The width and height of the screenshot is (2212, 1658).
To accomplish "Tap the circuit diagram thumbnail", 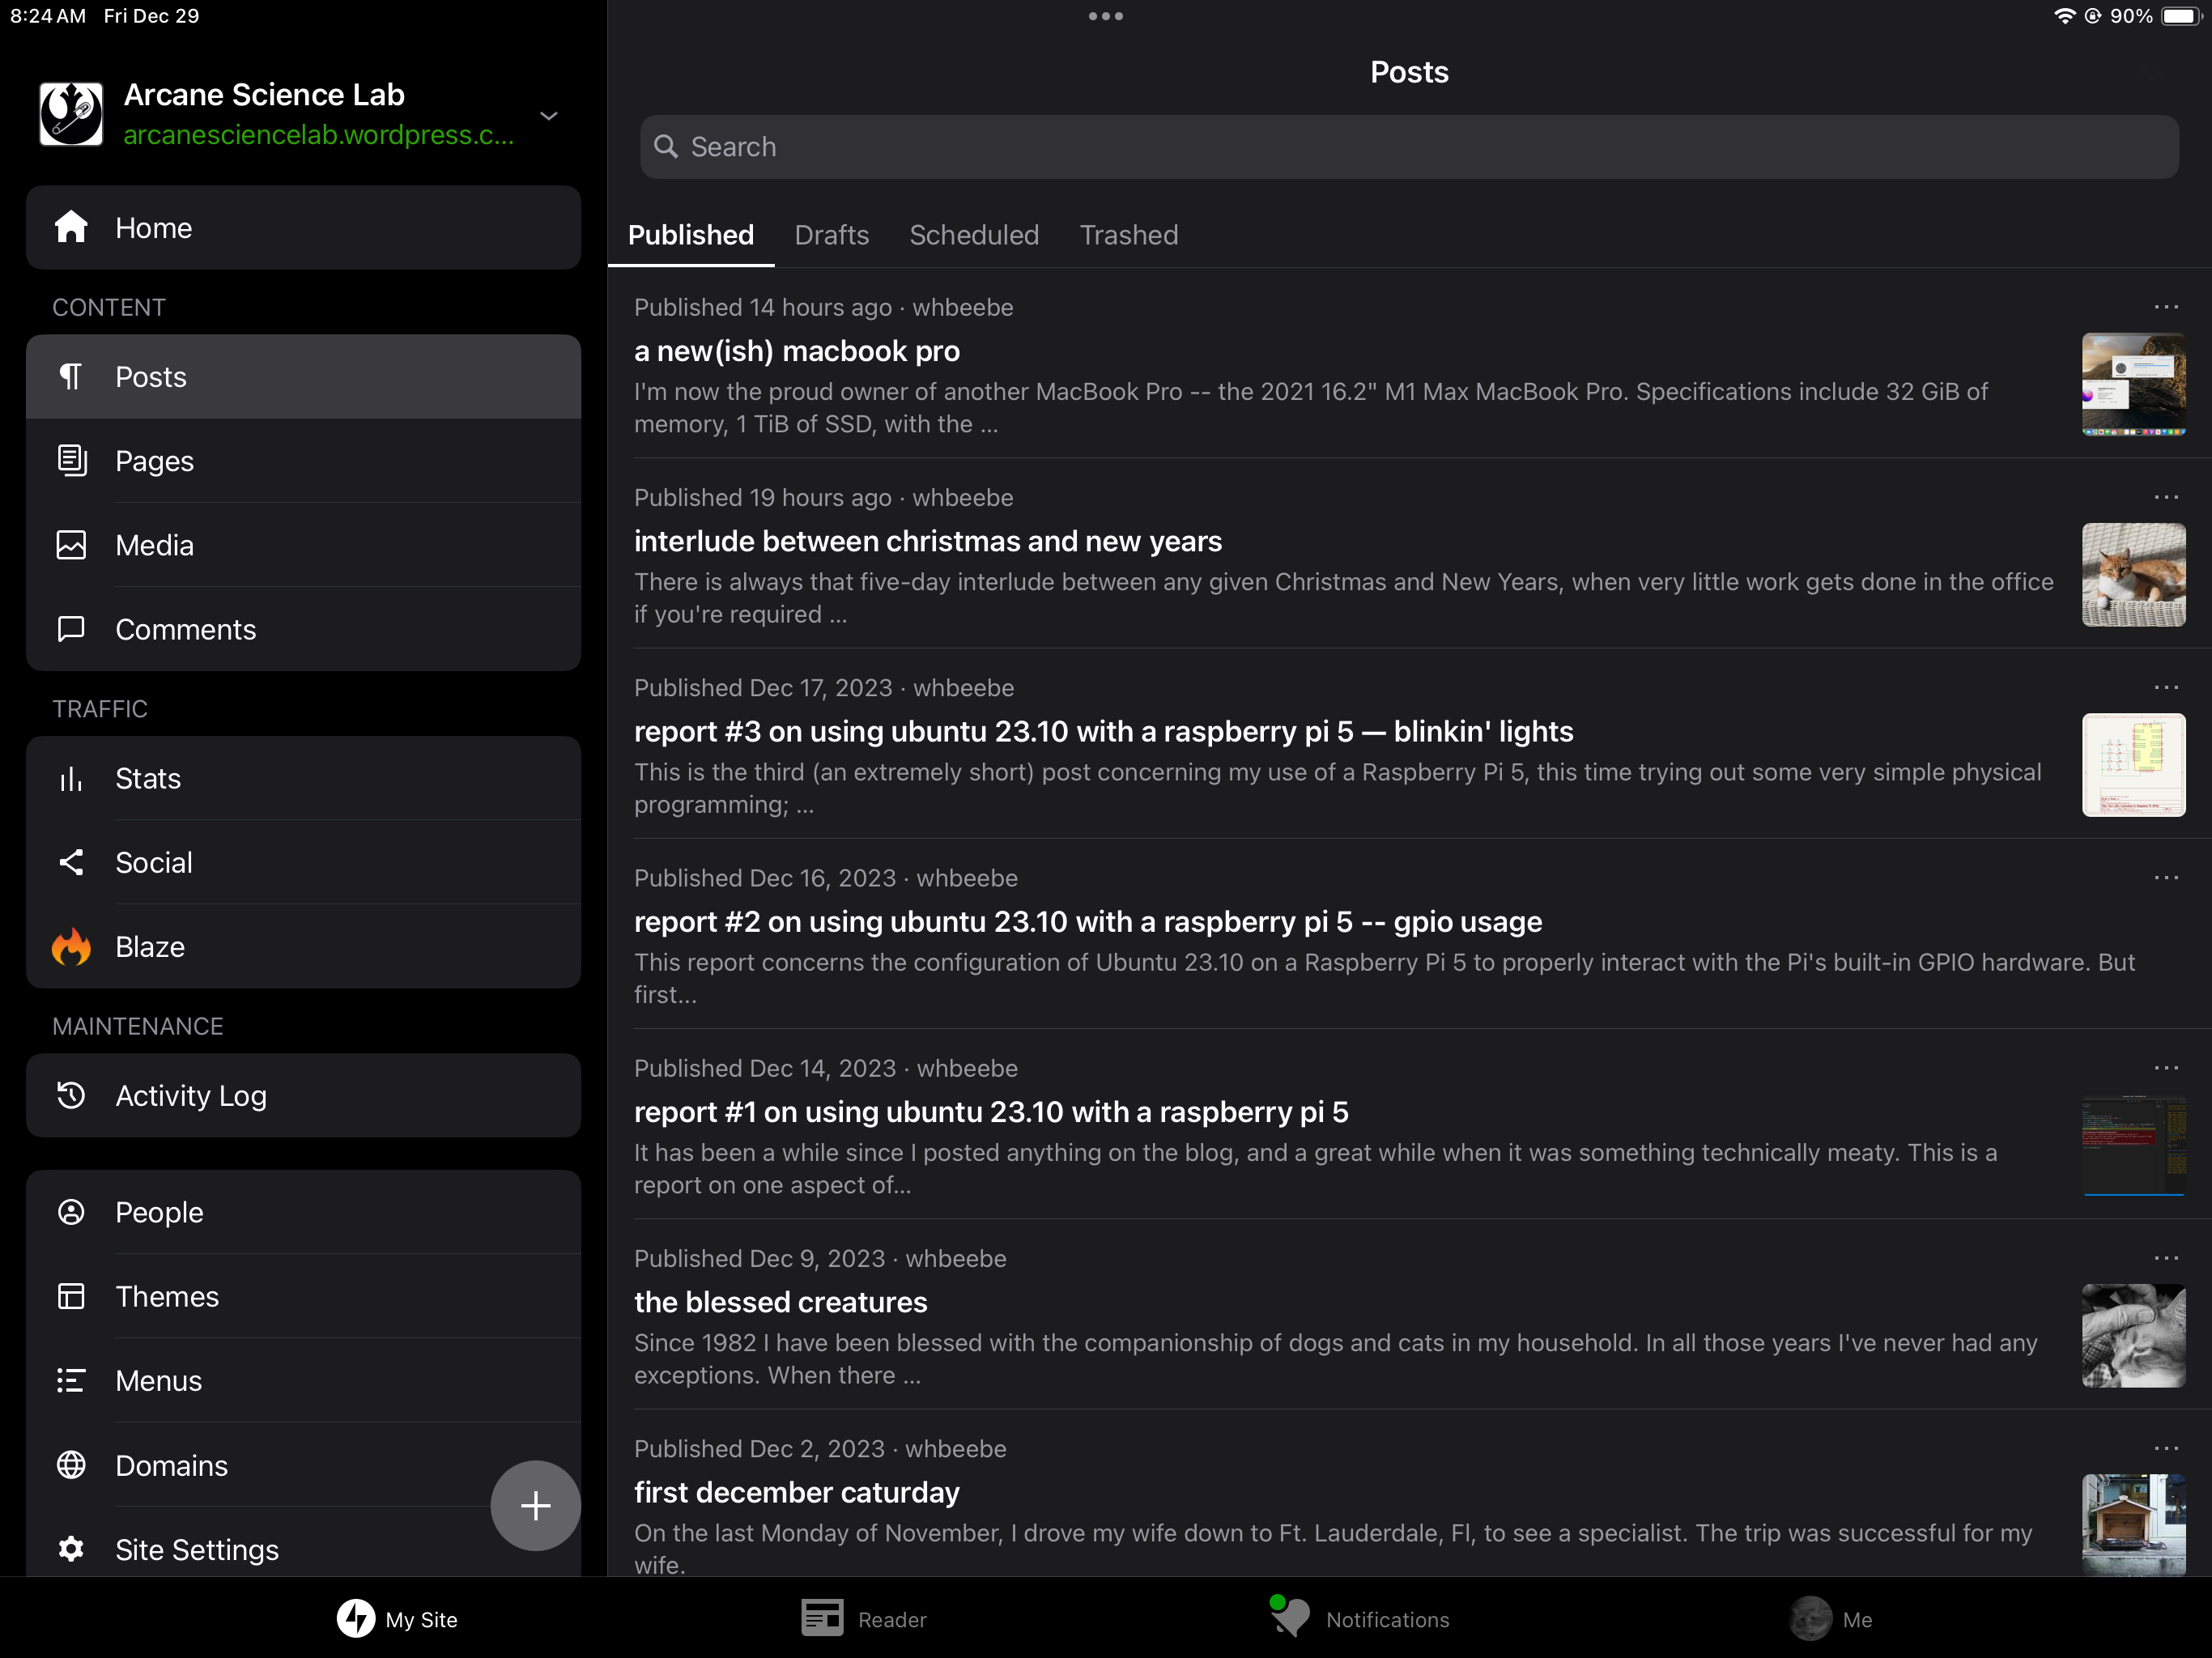I will (2133, 764).
